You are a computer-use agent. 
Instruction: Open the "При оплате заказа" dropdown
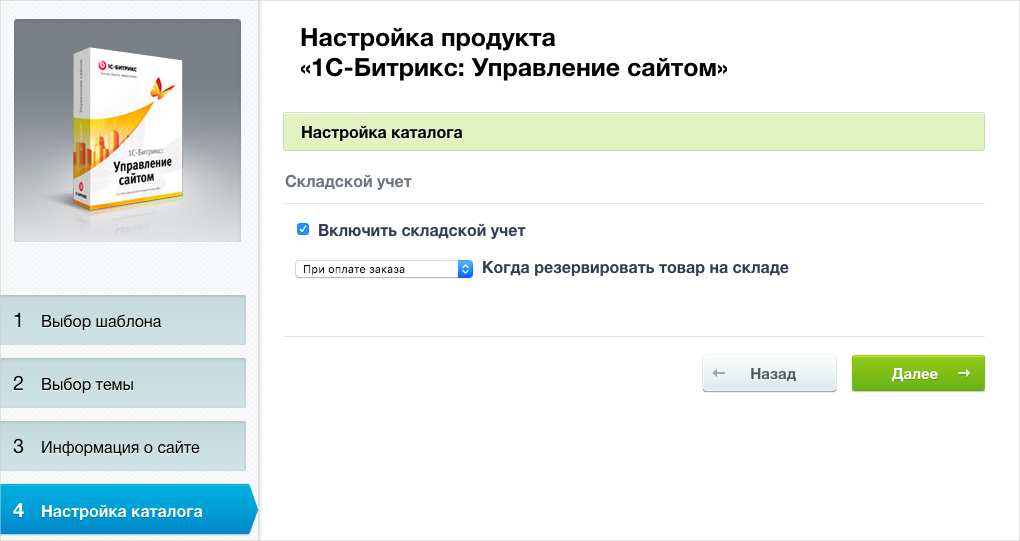tap(383, 269)
